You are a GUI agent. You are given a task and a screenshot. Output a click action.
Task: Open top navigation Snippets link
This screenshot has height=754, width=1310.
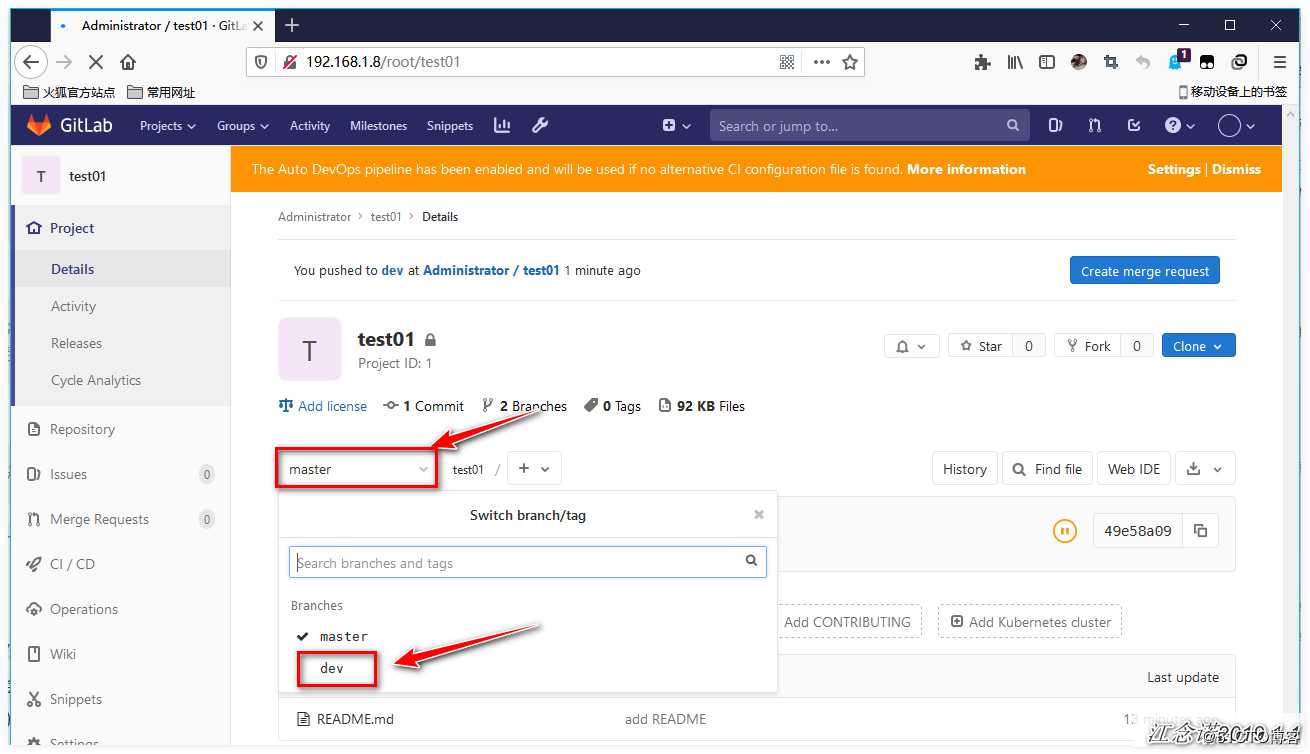tap(450, 126)
